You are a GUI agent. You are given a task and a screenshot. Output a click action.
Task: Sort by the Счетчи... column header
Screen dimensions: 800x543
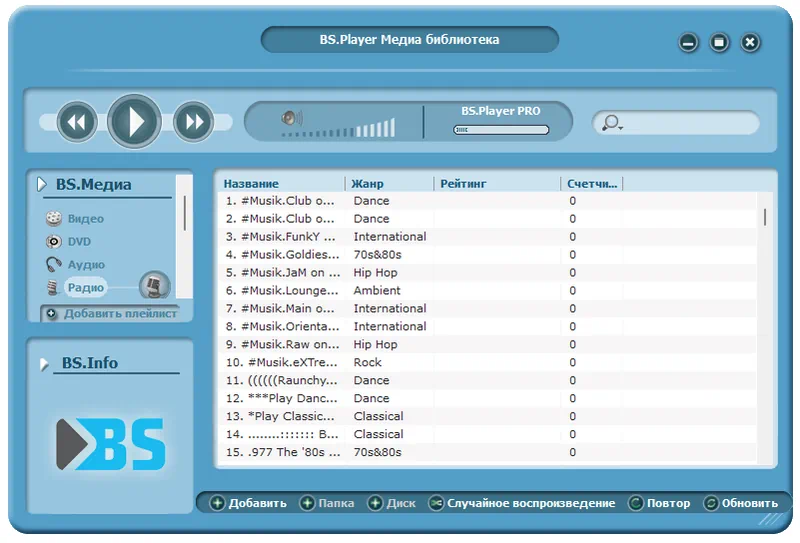(592, 184)
